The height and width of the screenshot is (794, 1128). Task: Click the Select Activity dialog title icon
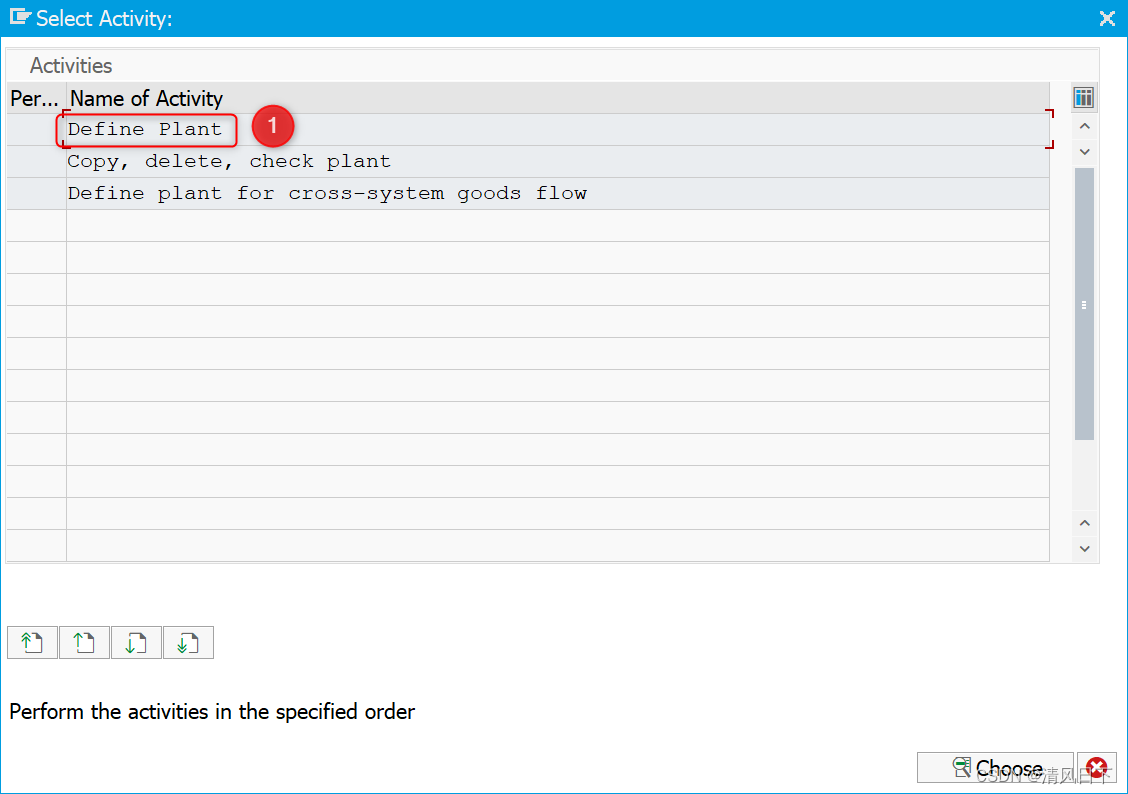tap(19, 17)
